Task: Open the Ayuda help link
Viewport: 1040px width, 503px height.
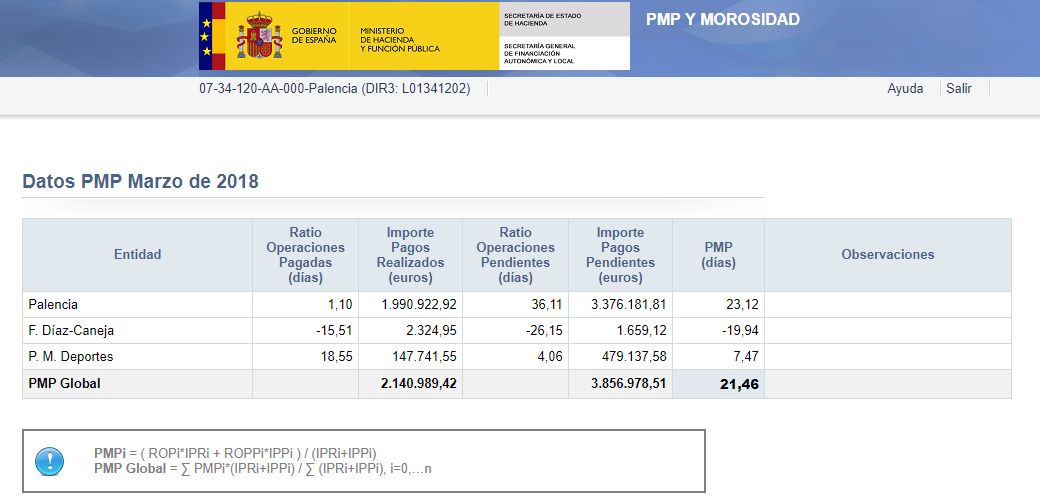Action: [905, 88]
